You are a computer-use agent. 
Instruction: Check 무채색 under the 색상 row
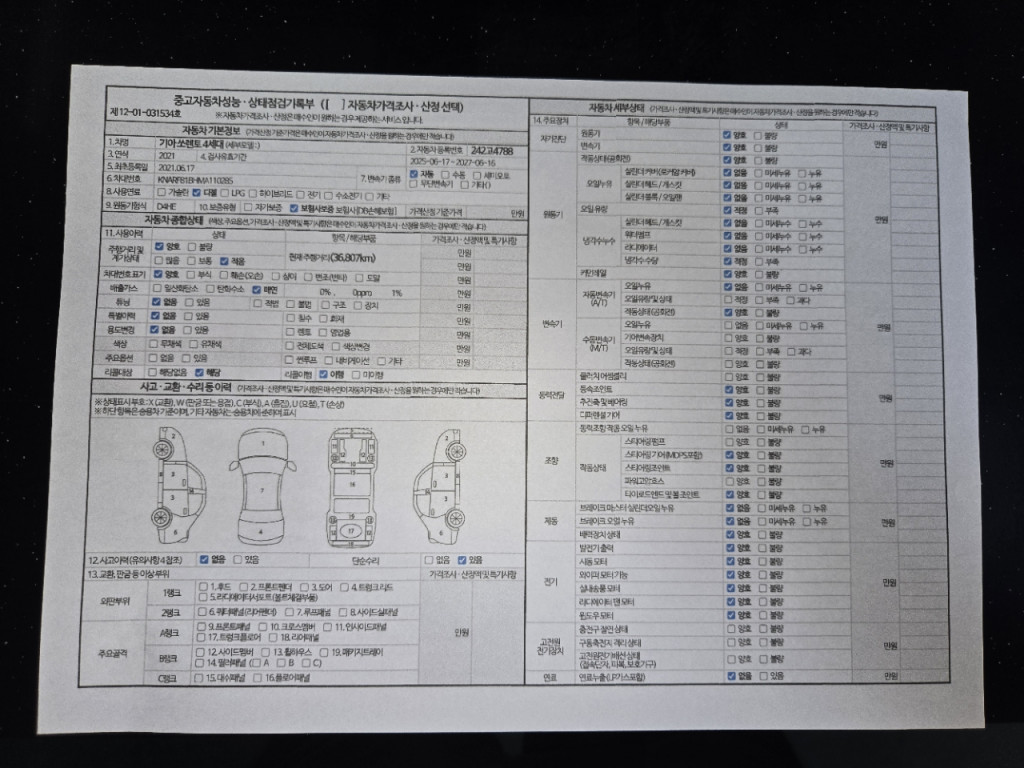point(153,344)
